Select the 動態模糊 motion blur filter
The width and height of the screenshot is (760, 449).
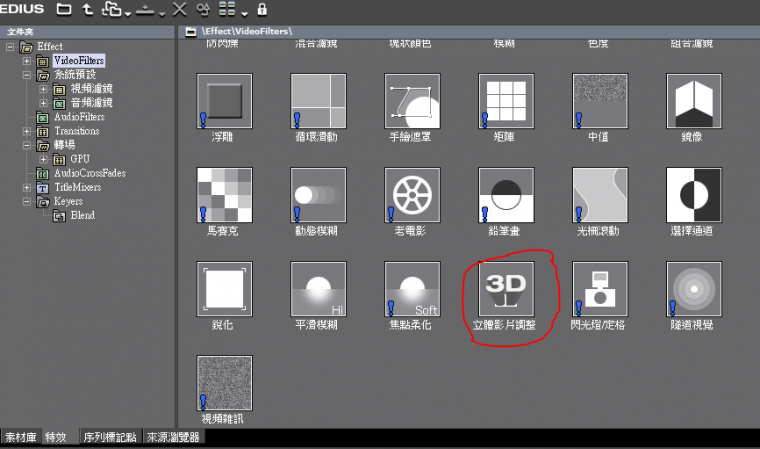click(318, 195)
